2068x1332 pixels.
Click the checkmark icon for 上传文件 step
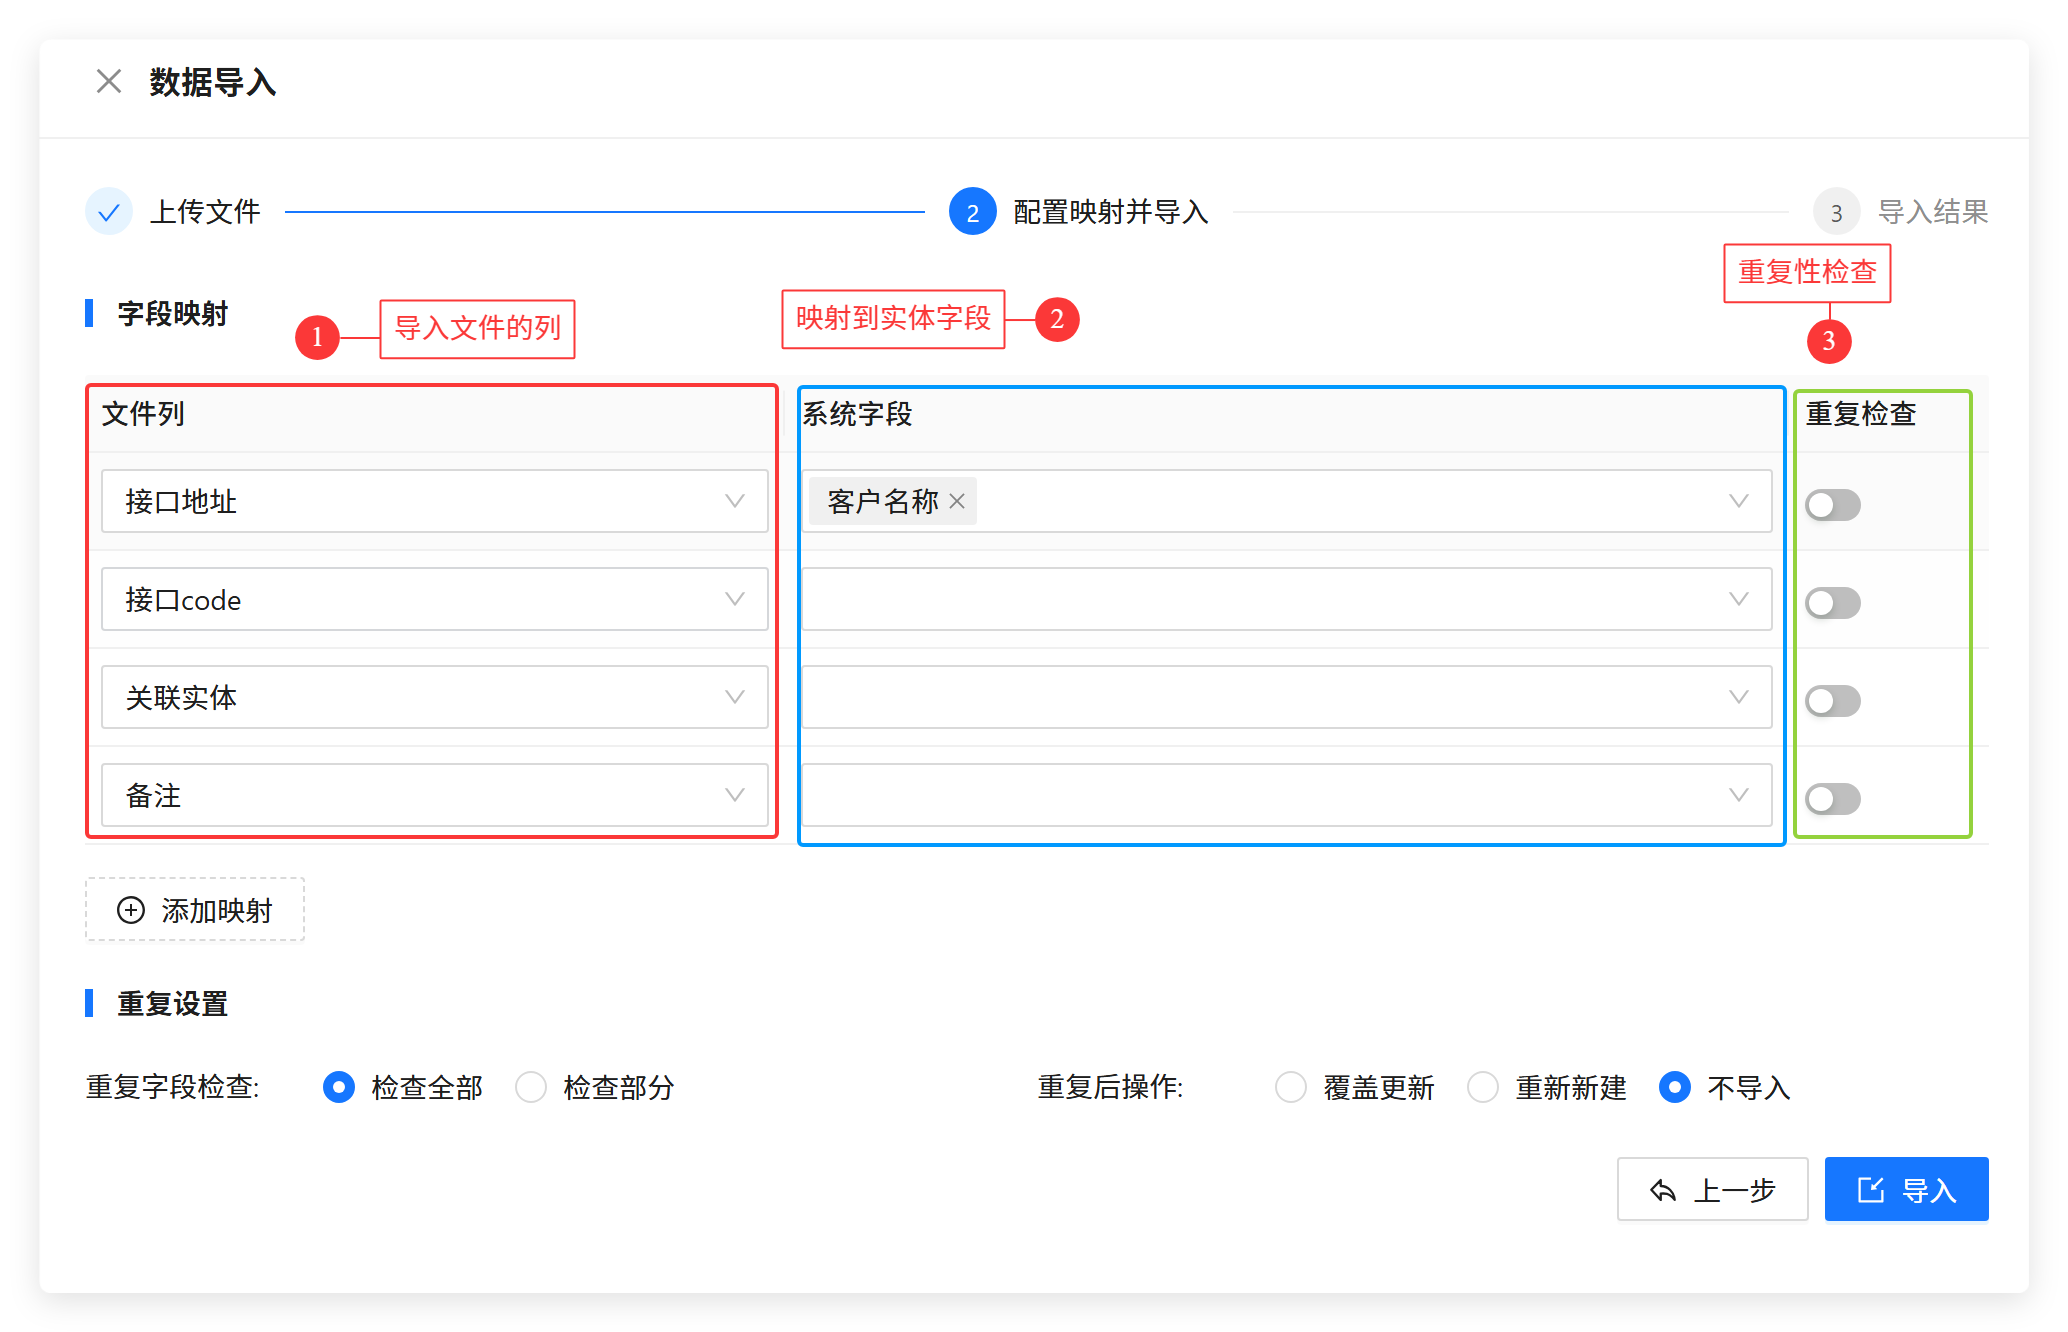[x=109, y=212]
